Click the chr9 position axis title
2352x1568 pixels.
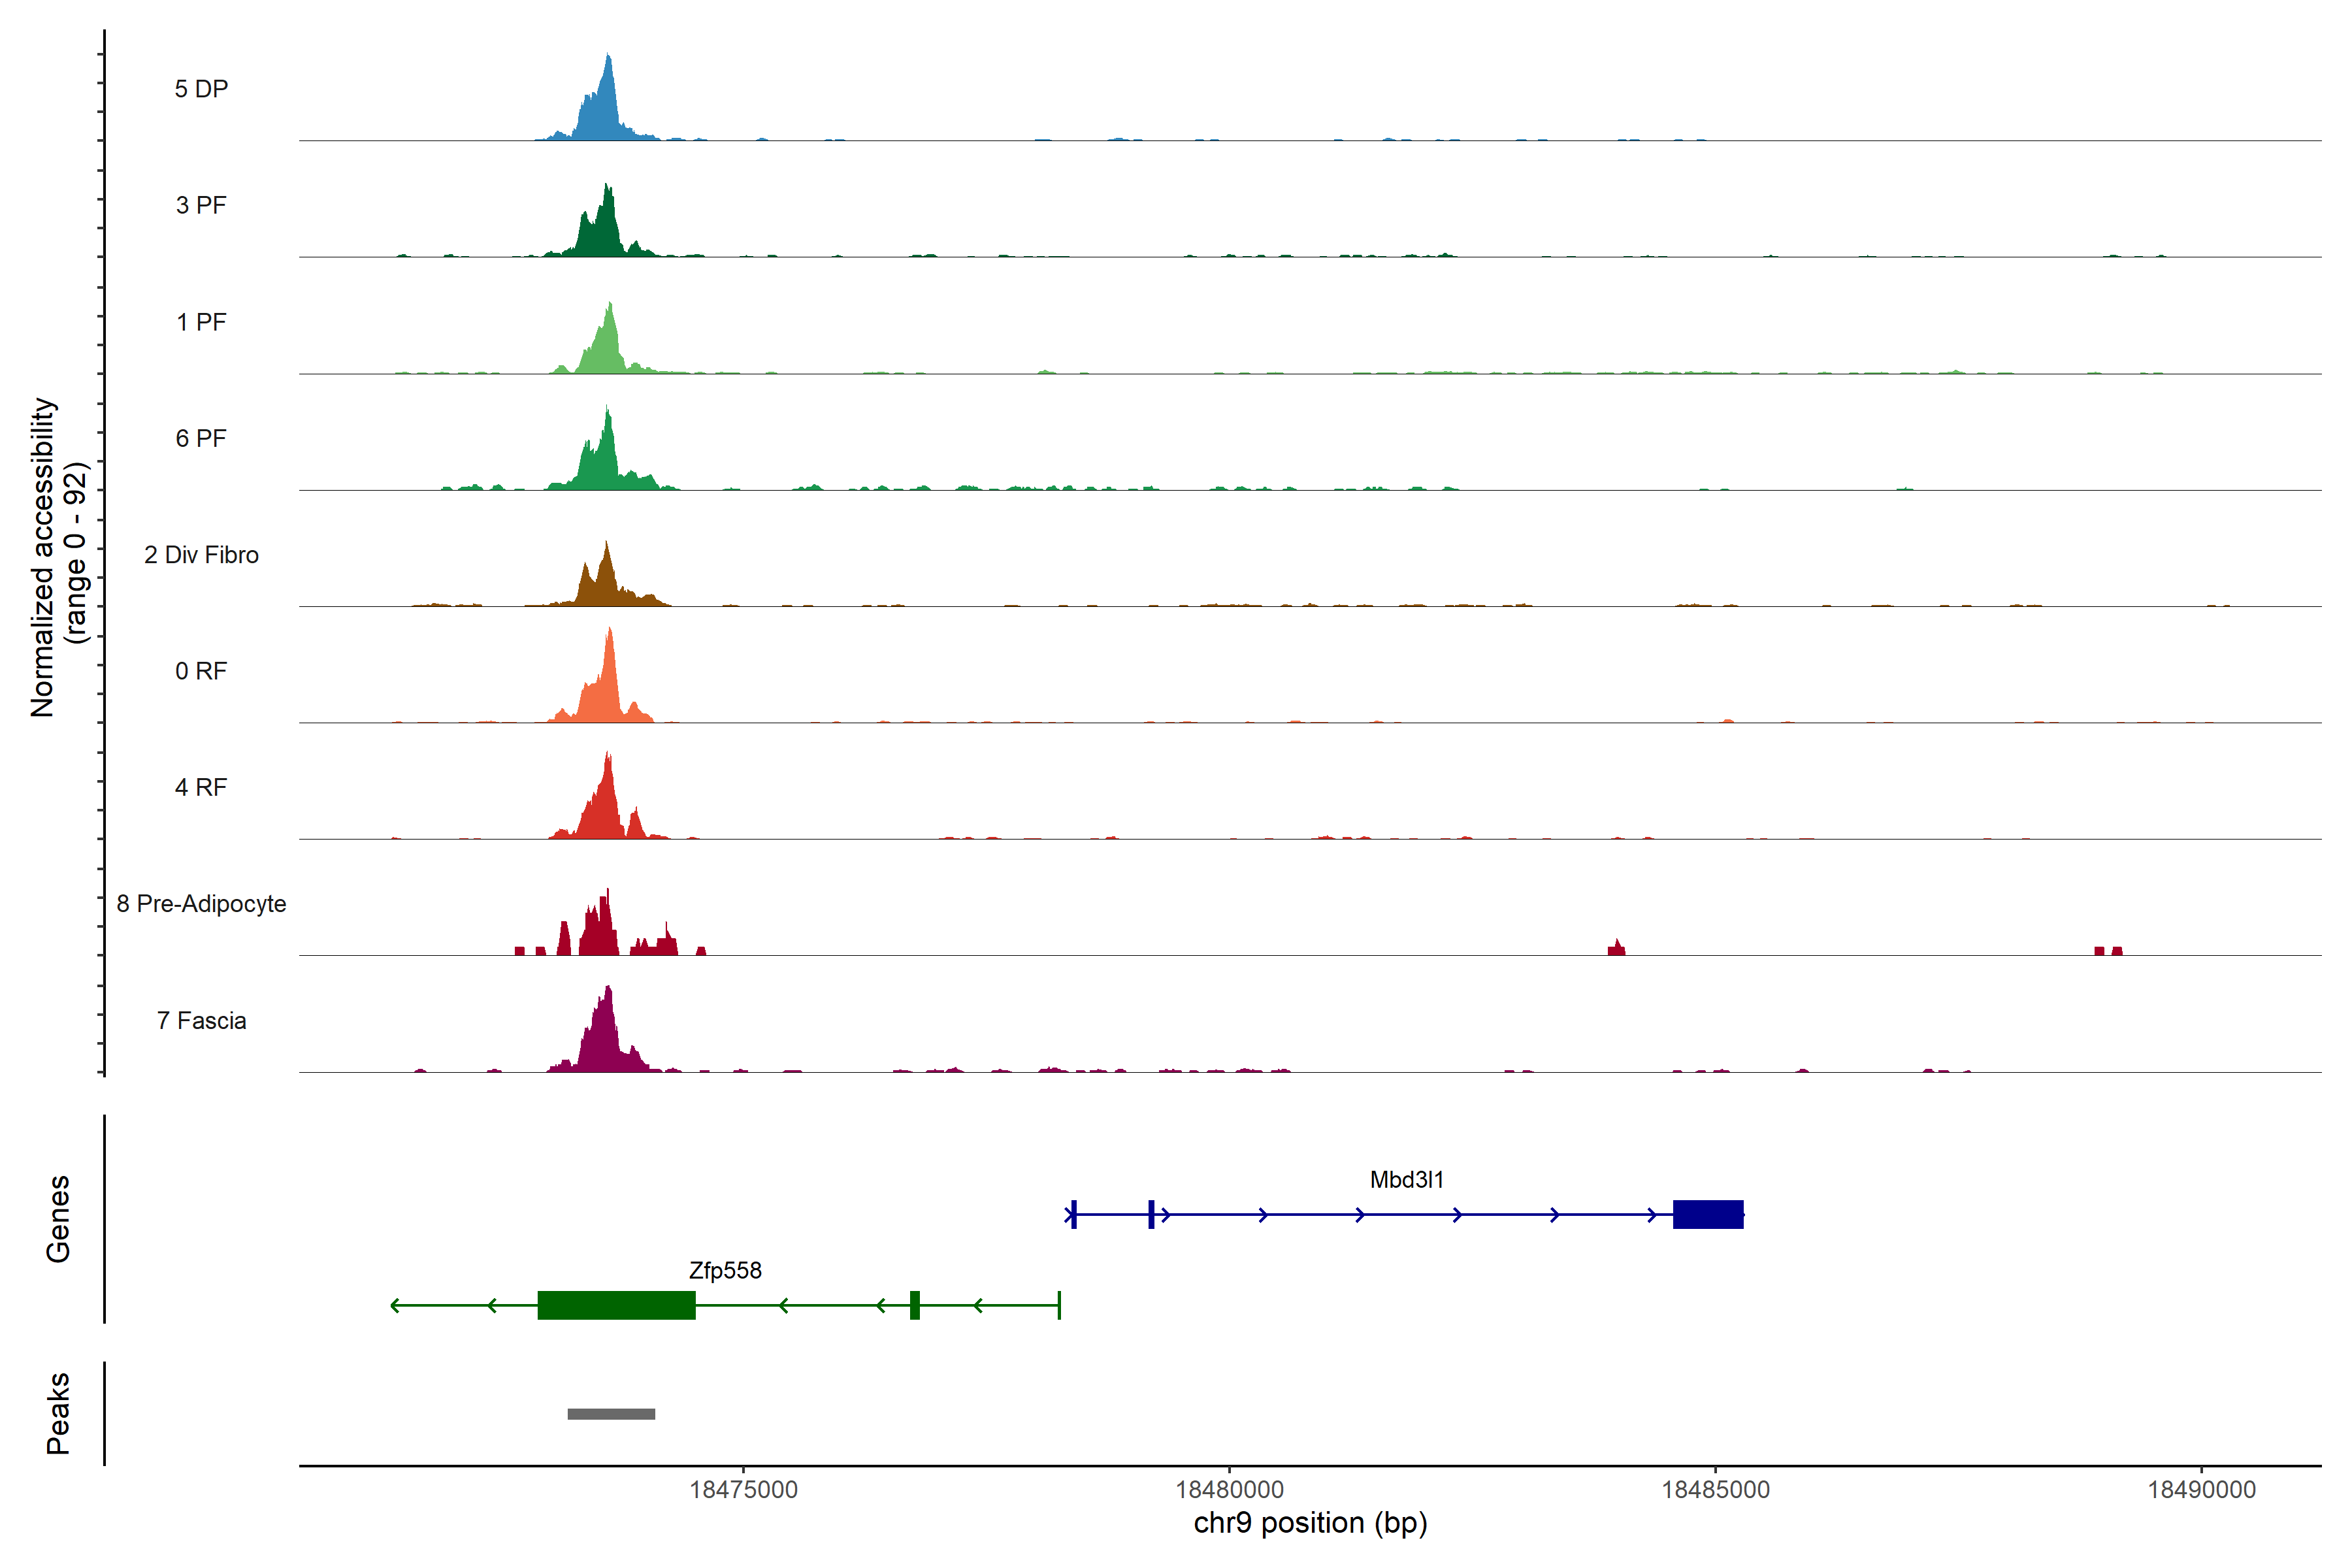[x=1310, y=1523]
